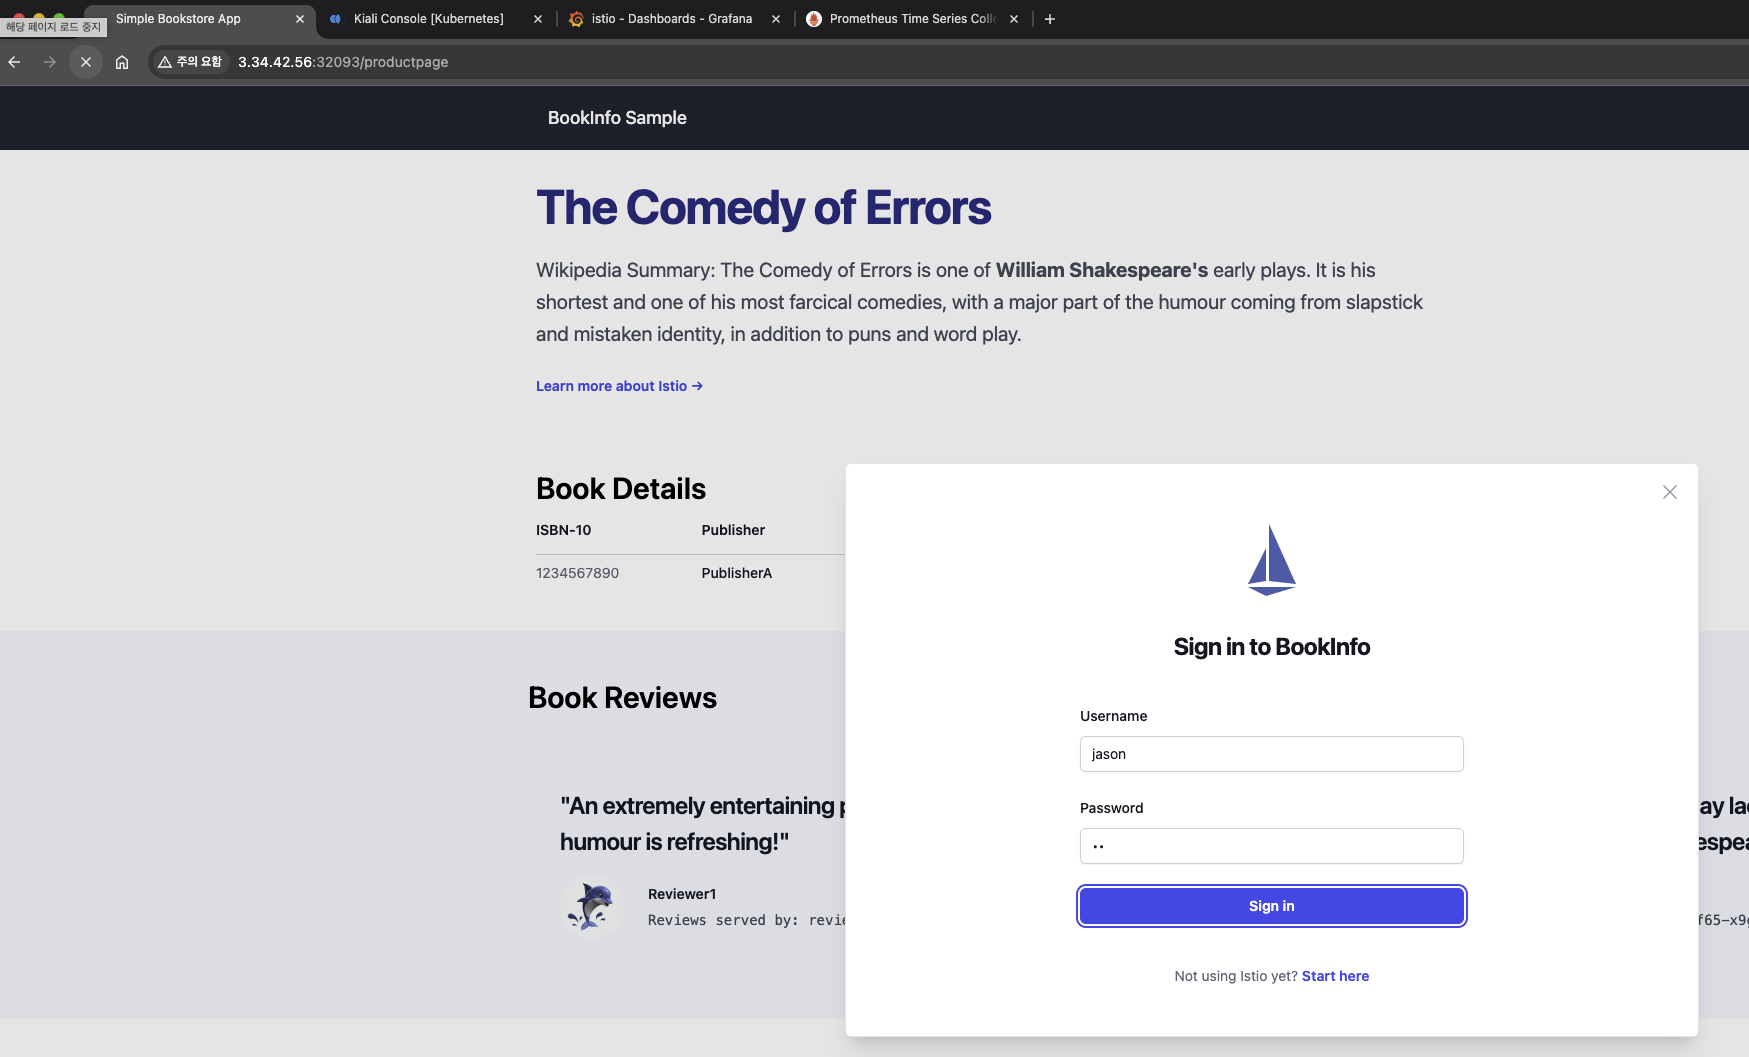Click the Sign in button
The image size is (1749, 1057).
1272,906
